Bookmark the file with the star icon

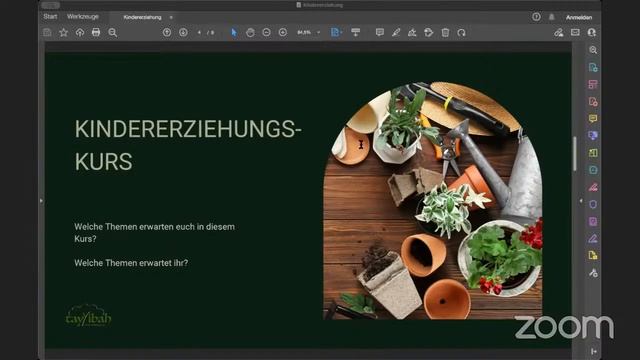[x=63, y=32]
